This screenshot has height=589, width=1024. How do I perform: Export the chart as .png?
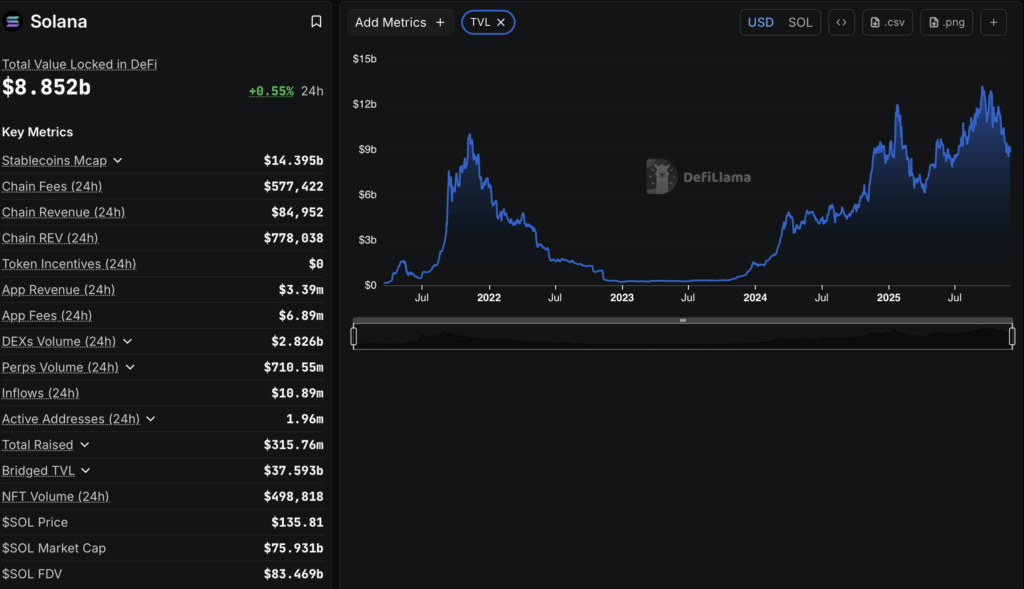tap(945, 22)
